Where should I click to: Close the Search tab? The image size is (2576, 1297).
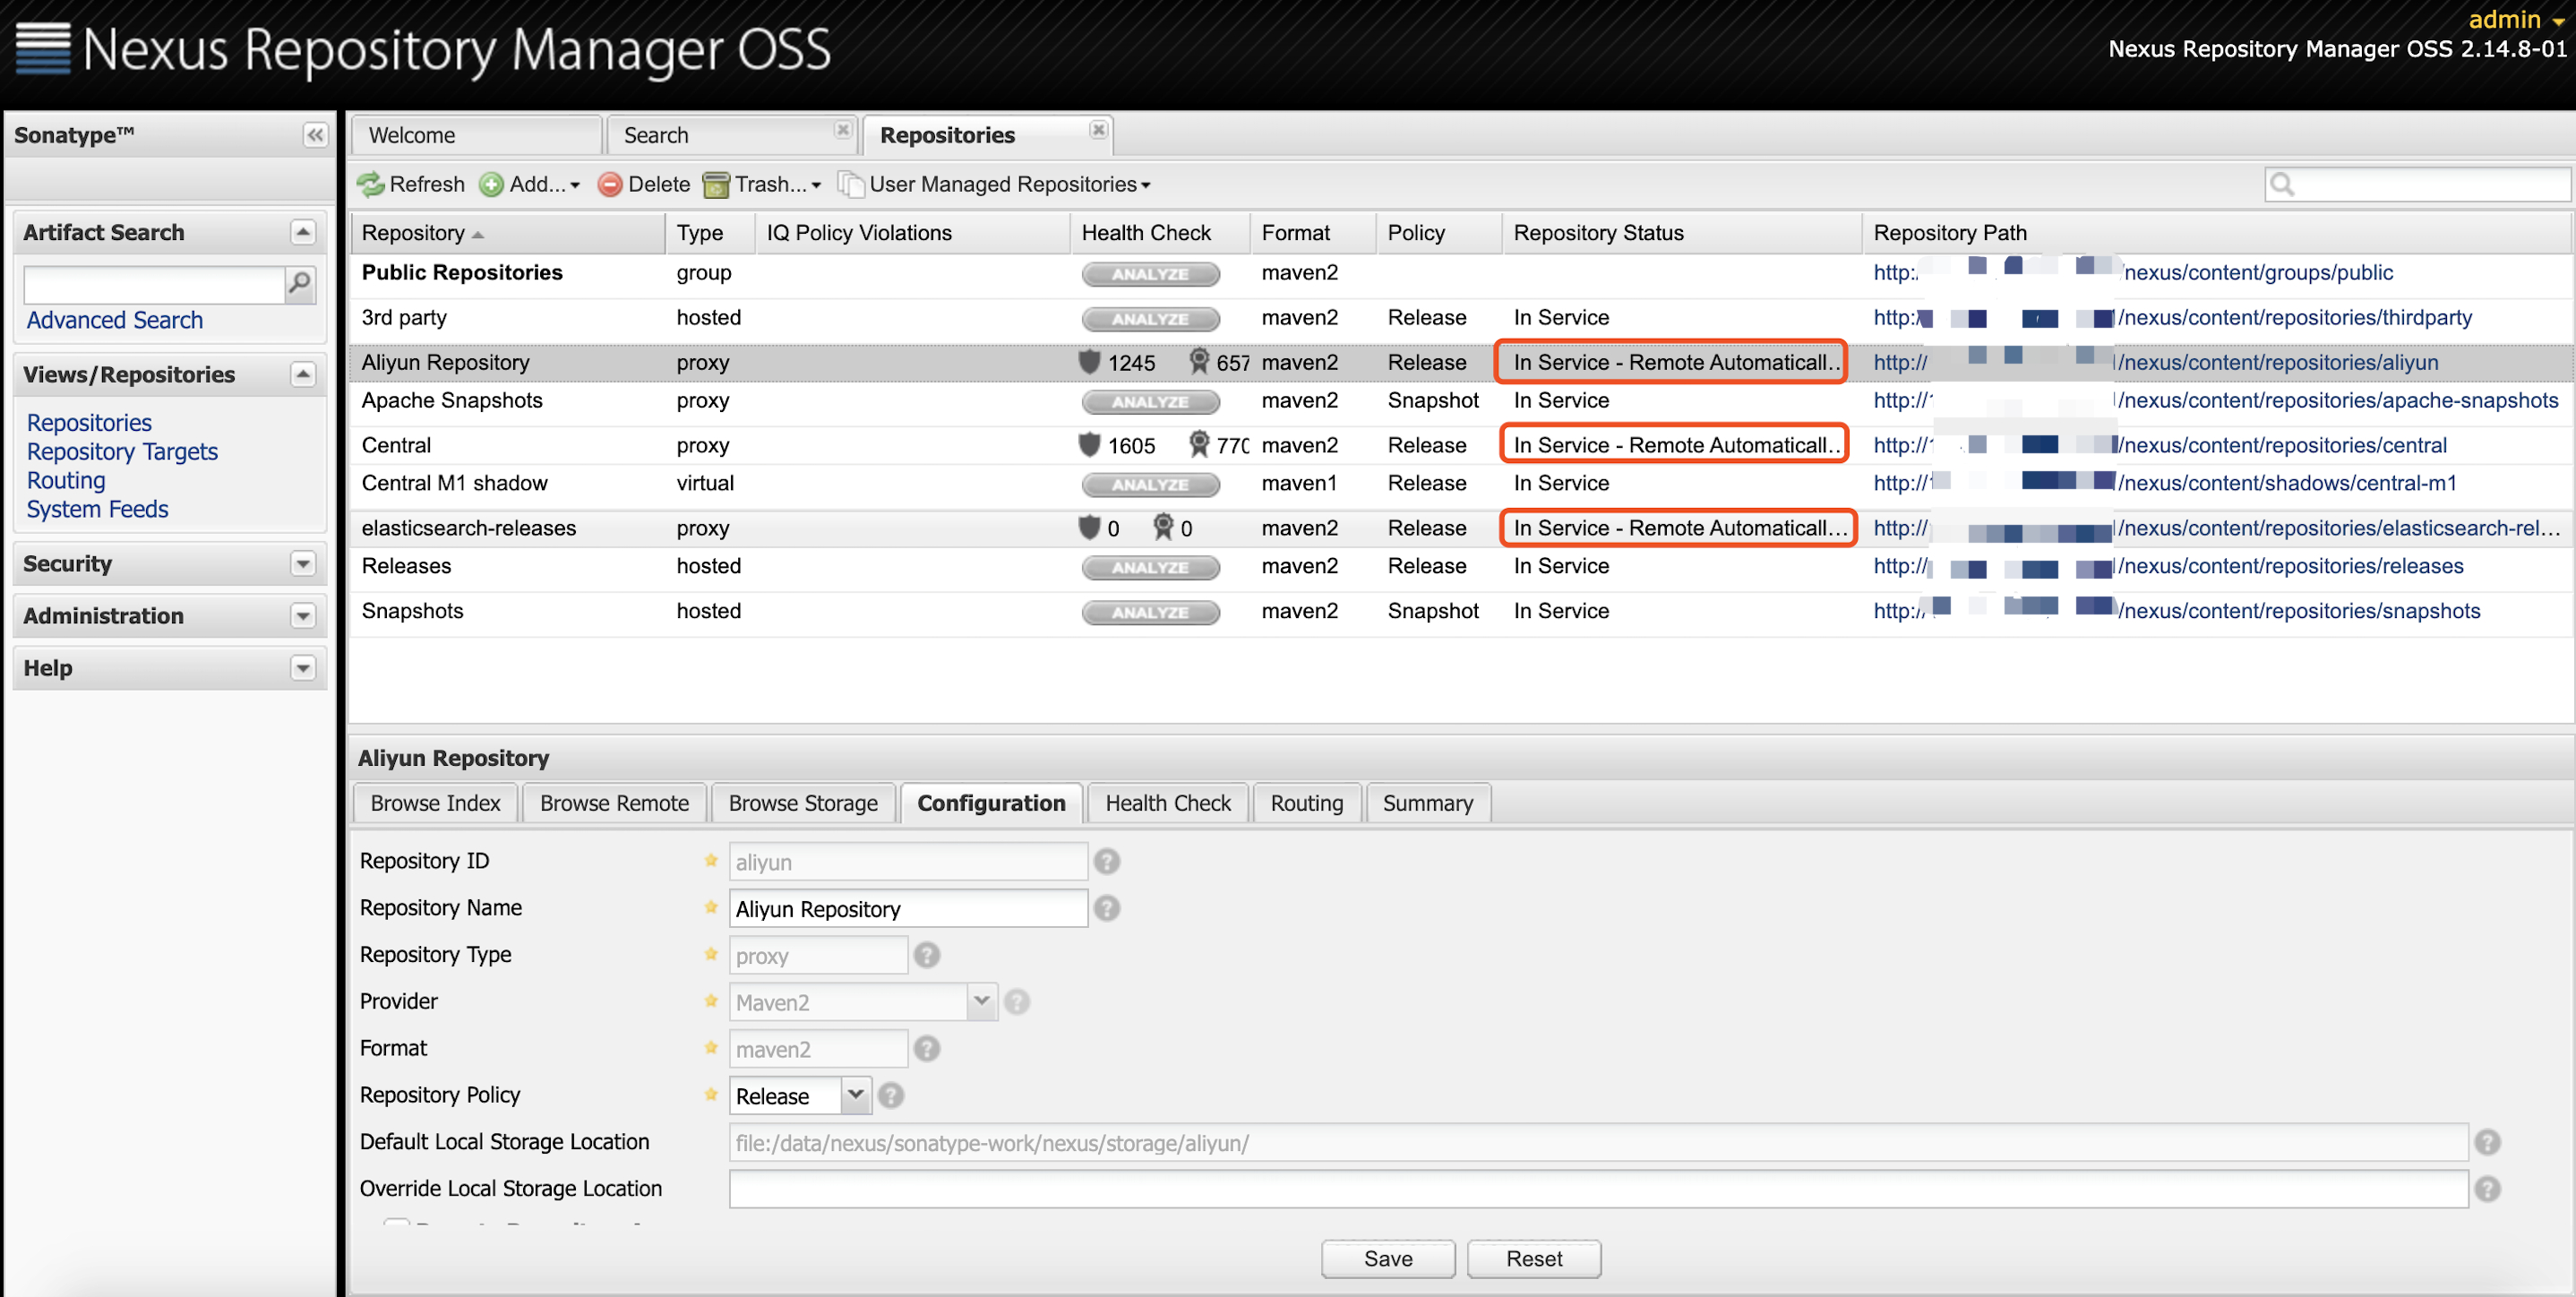[x=843, y=130]
